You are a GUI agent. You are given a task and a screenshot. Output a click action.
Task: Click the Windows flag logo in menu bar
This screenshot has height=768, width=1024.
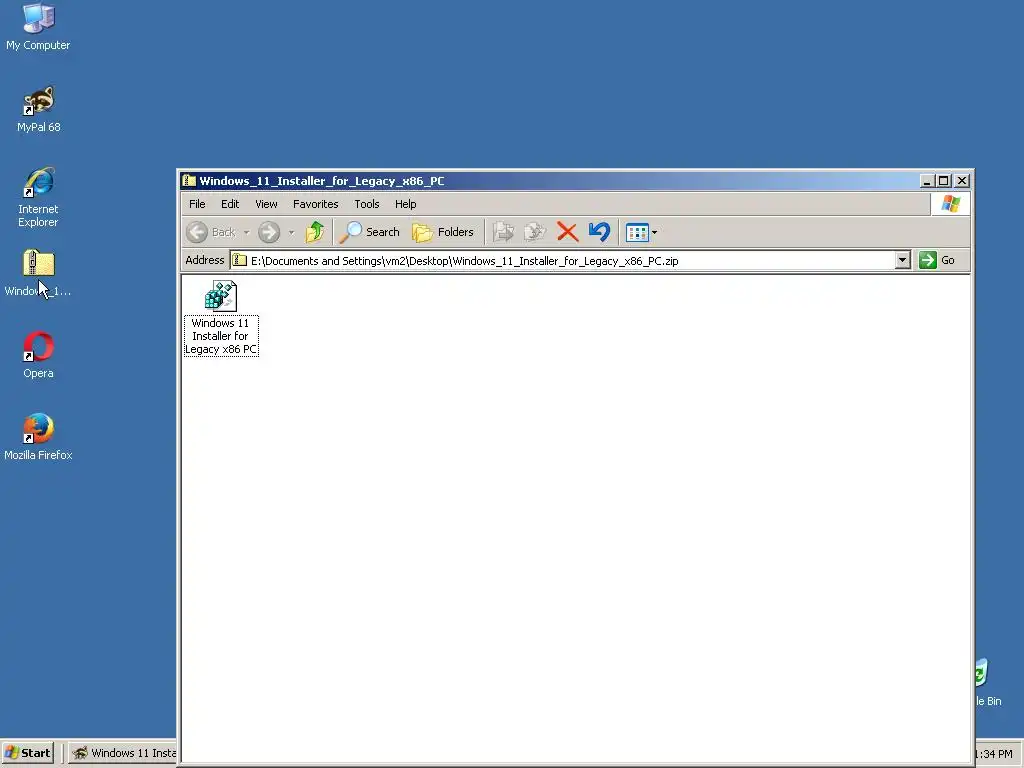coord(950,204)
